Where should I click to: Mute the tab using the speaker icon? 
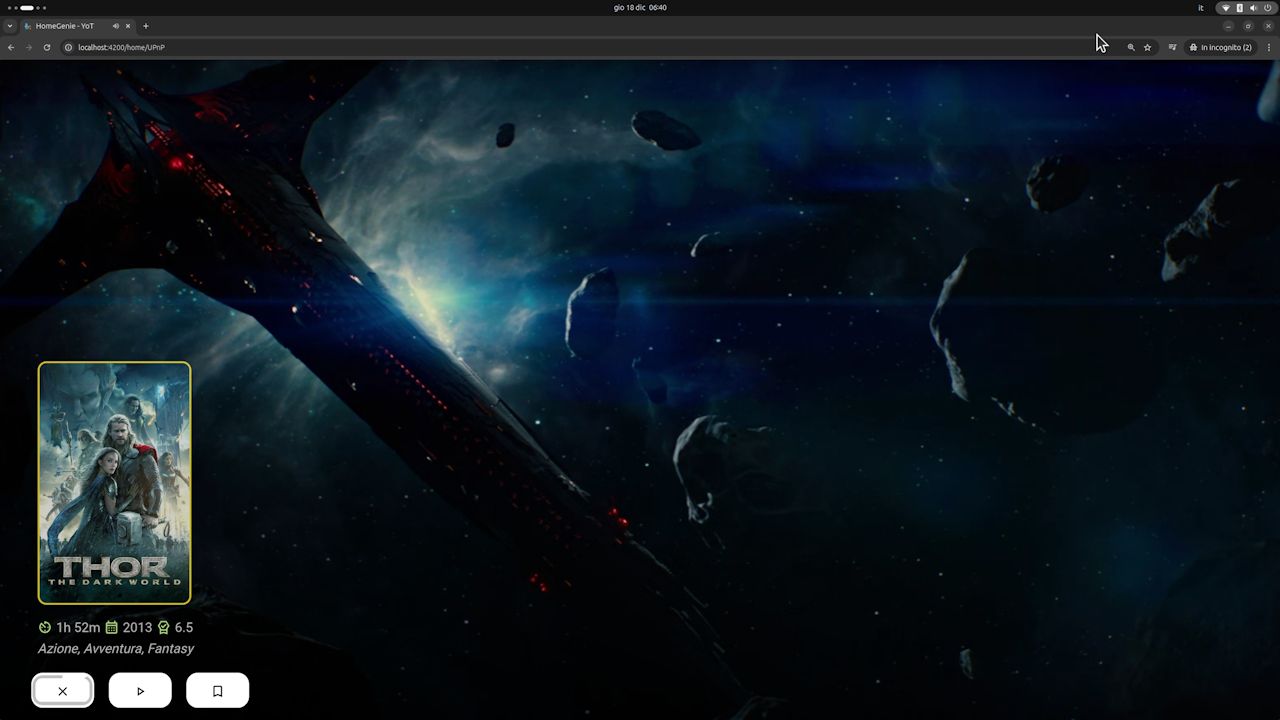point(115,26)
